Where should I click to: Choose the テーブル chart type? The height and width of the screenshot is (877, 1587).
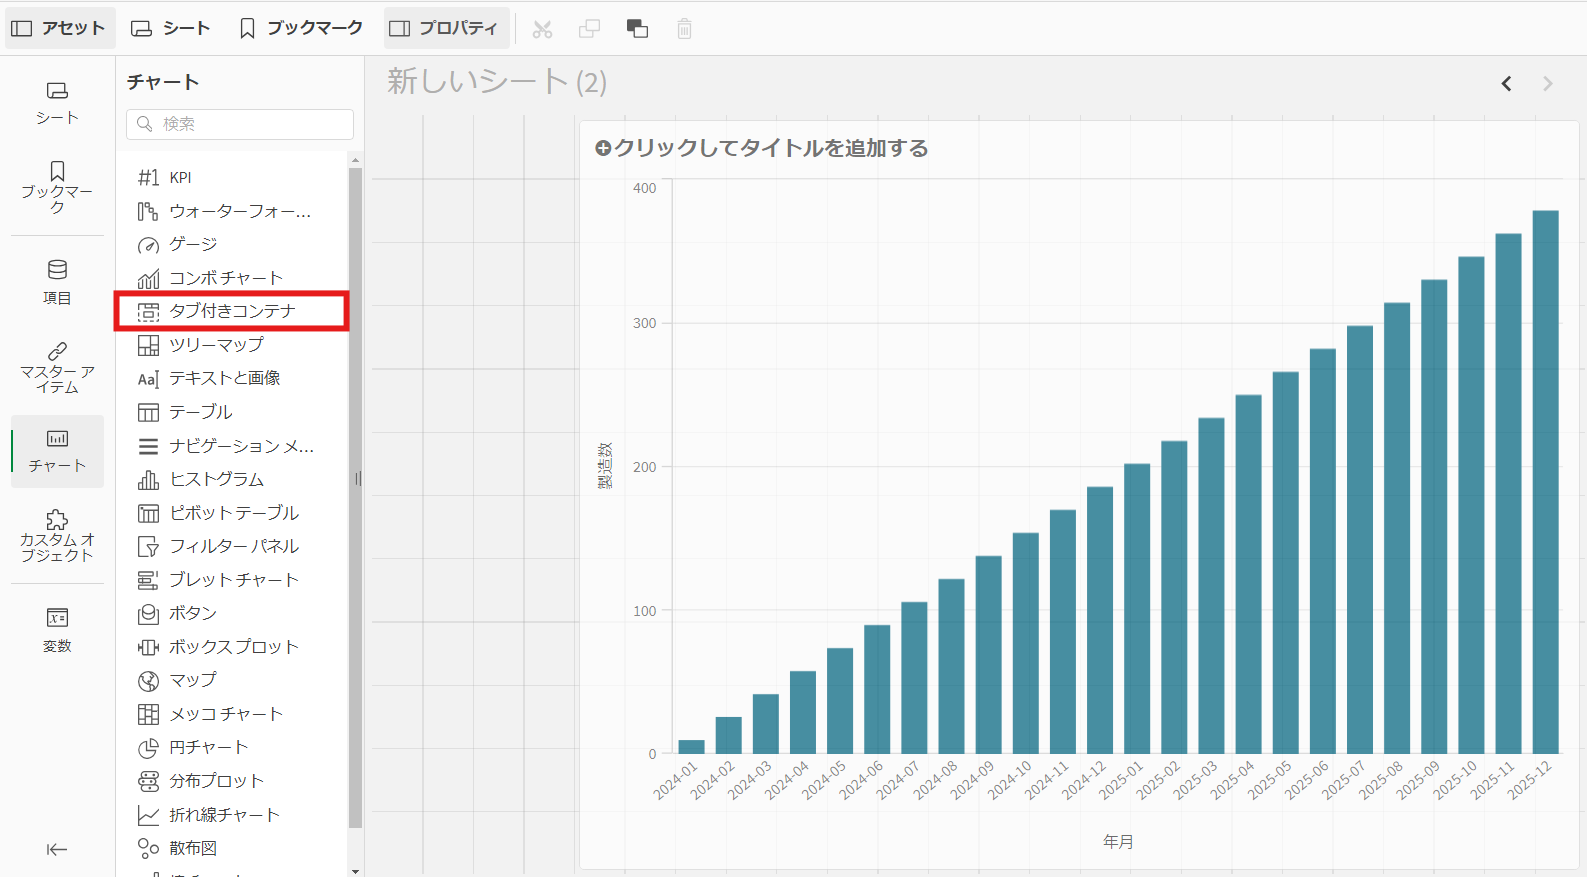tap(232, 412)
